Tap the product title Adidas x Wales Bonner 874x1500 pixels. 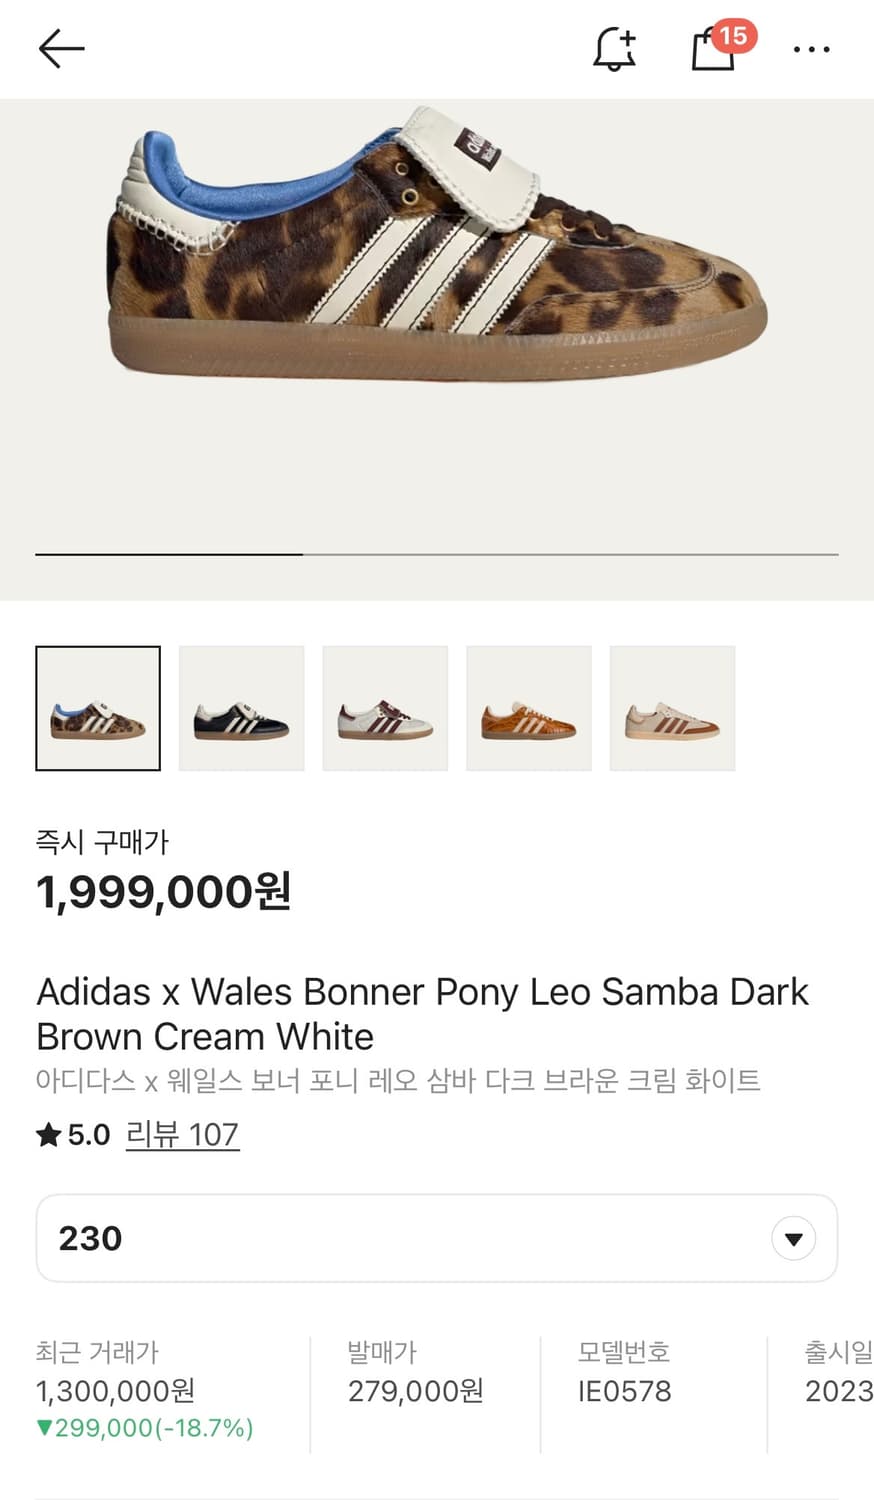tap(422, 1013)
